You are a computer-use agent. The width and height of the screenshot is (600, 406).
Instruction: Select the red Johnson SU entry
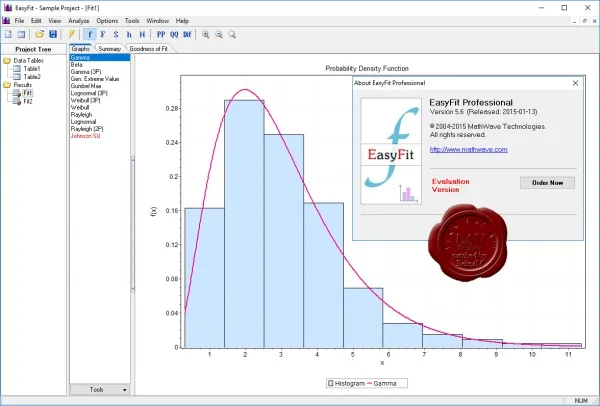pyautogui.click(x=100, y=136)
